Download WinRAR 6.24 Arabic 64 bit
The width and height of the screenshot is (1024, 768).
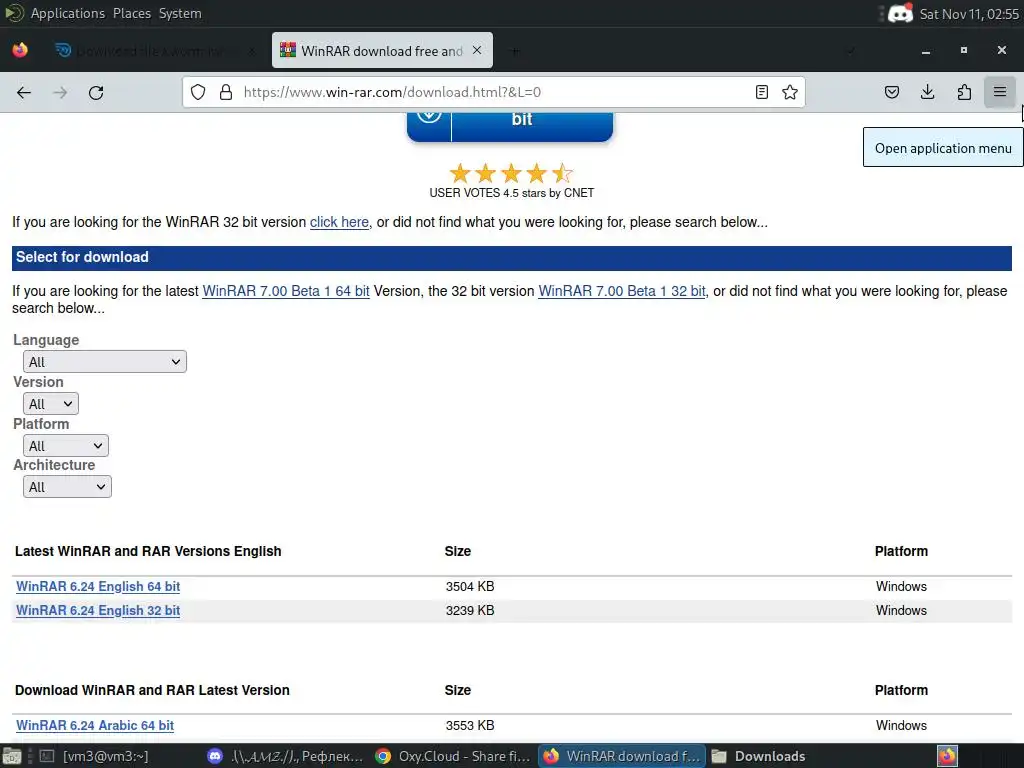click(x=95, y=726)
